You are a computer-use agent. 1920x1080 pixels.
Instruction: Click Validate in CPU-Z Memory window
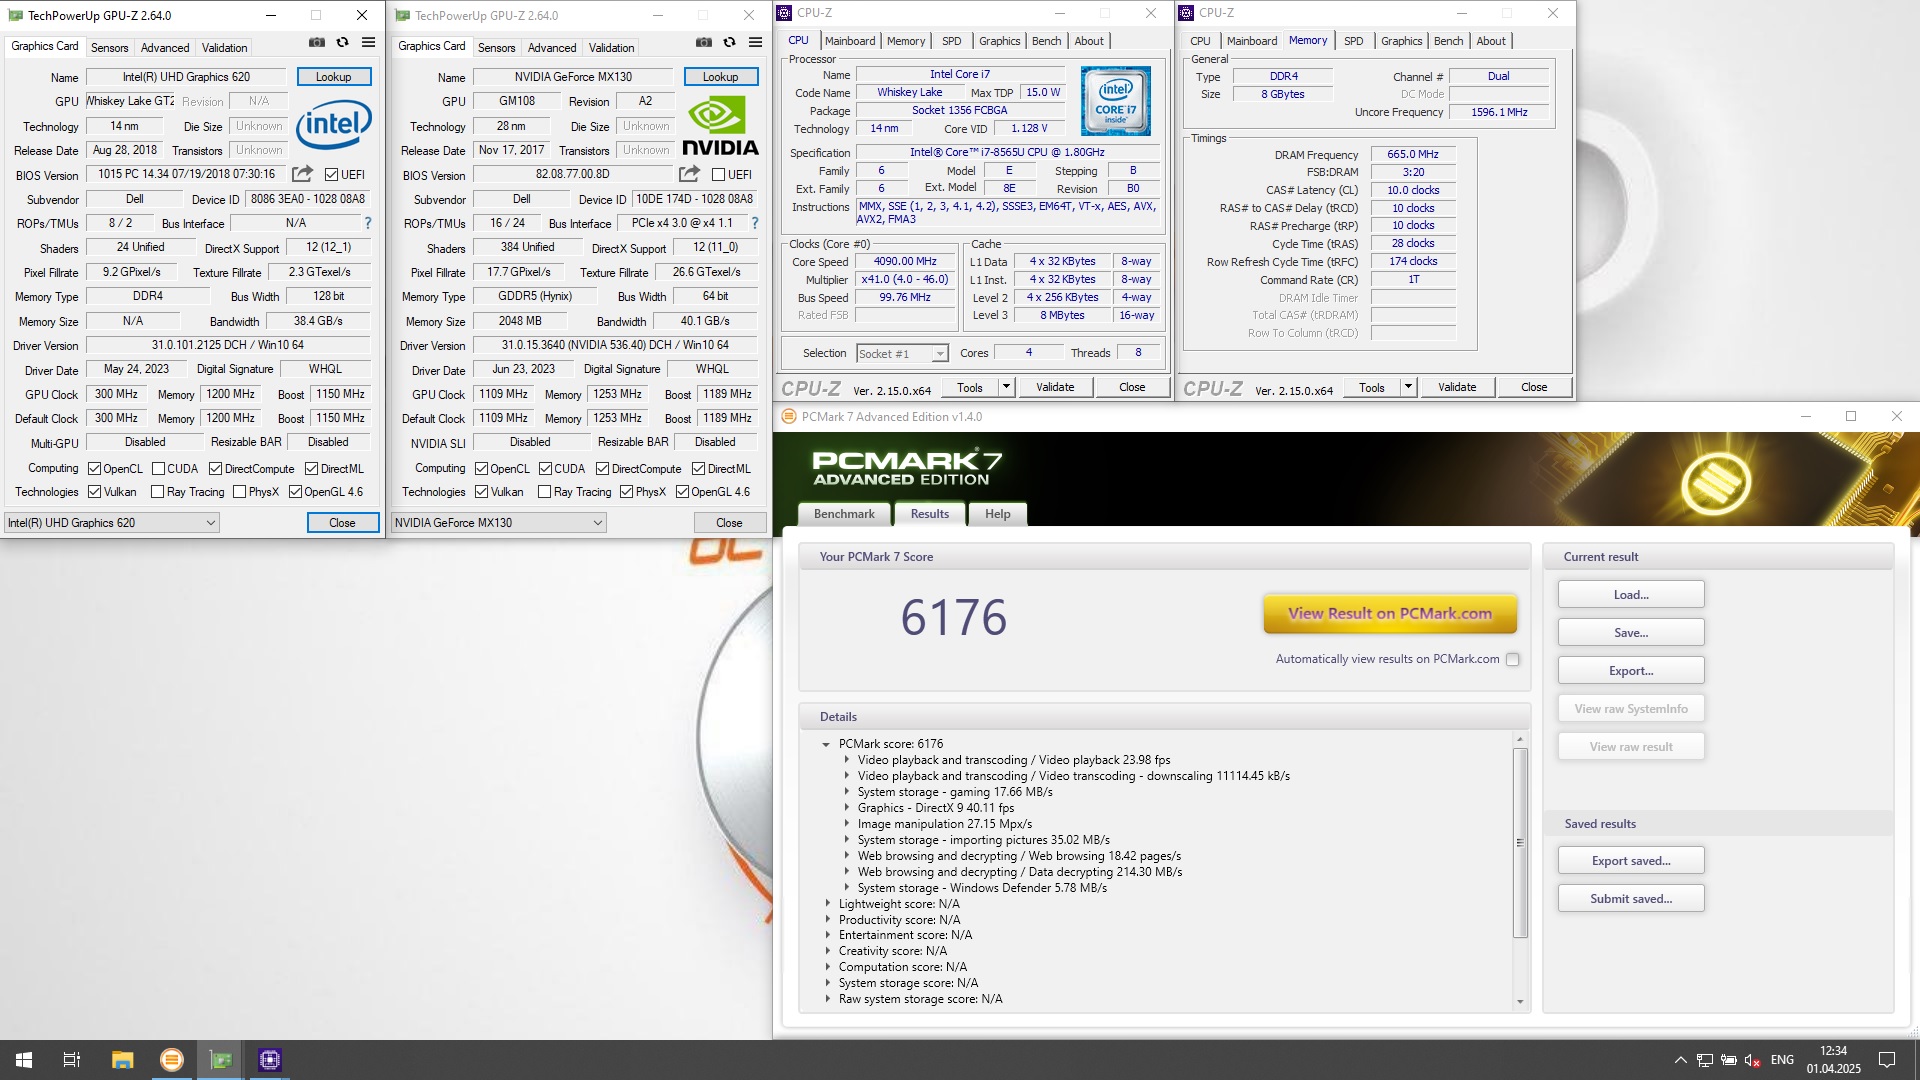[x=1457, y=387]
